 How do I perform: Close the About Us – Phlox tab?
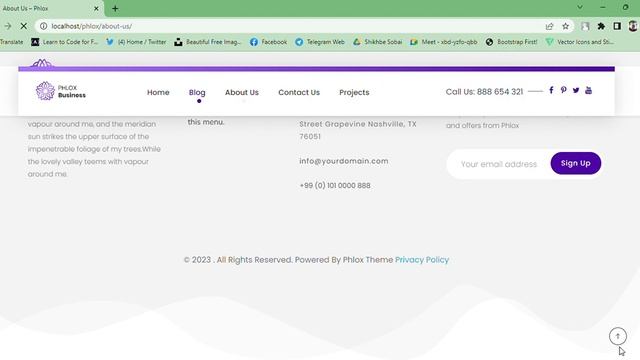(96, 8)
